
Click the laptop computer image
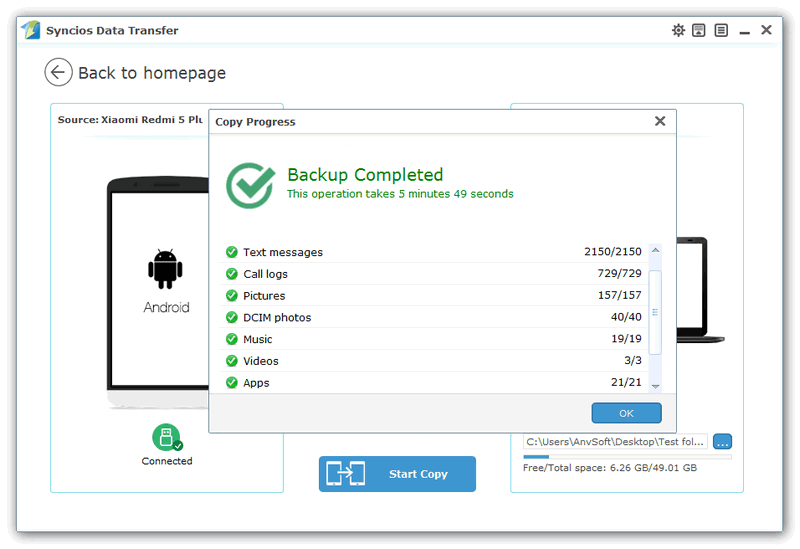click(700, 289)
